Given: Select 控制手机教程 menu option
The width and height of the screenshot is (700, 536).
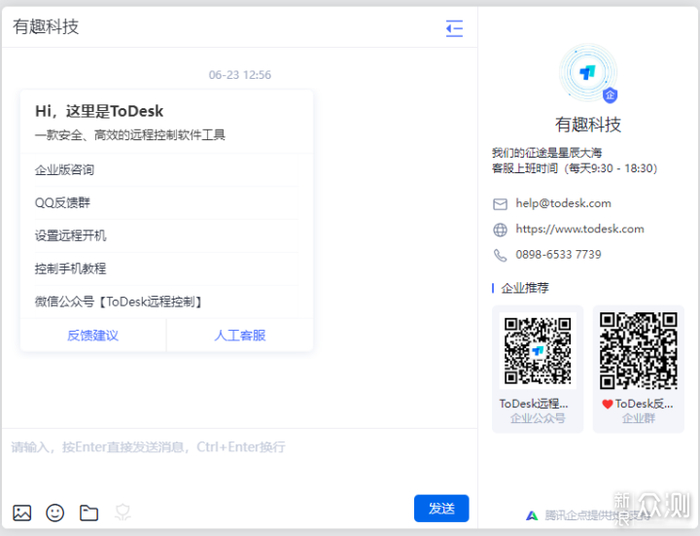Looking at the screenshot, I should (167, 269).
